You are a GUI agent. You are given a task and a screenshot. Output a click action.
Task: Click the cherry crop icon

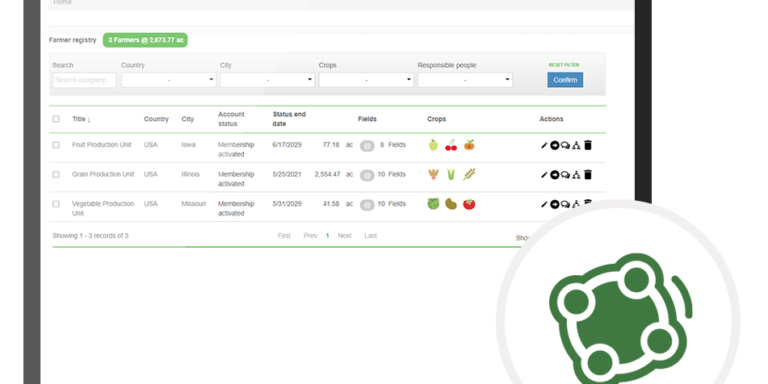pyautogui.click(x=451, y=145)
